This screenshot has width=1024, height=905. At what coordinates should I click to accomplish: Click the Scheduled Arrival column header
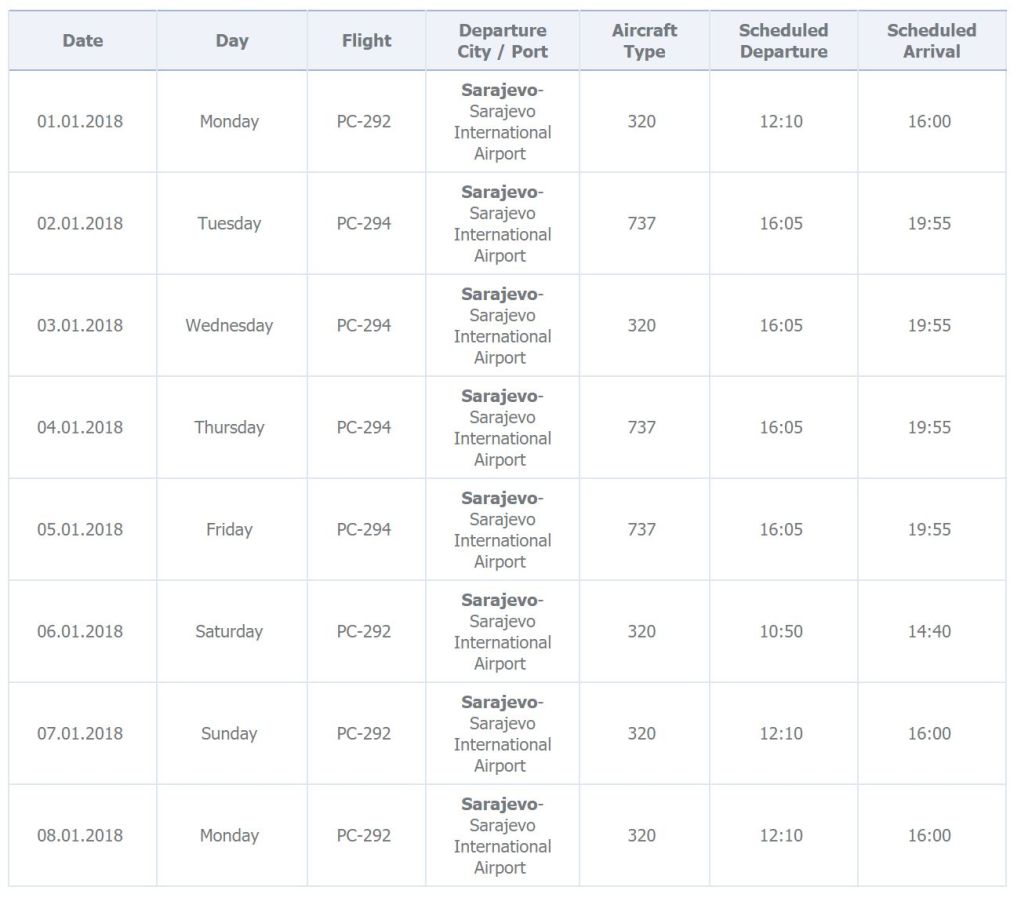click(931, 41)
